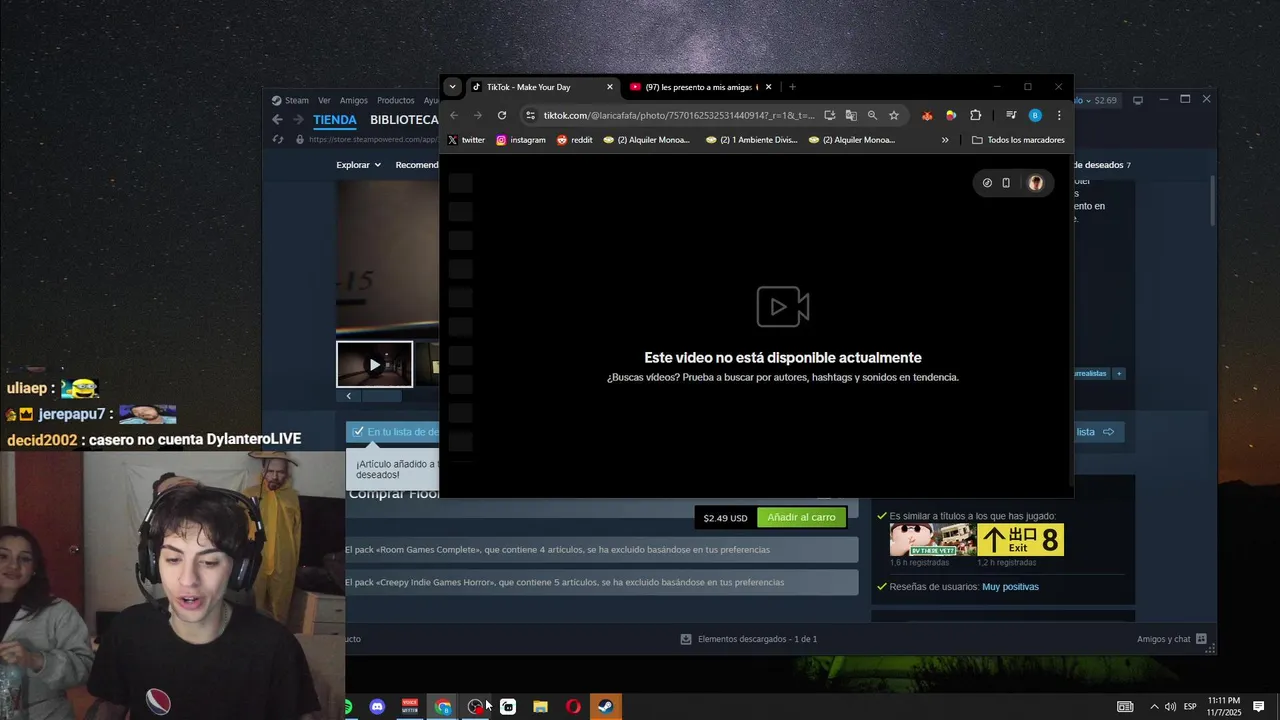Click the plus tag button beside 'surrealistas'
Screen dimensions: 1280x720
coord(1119,373)
